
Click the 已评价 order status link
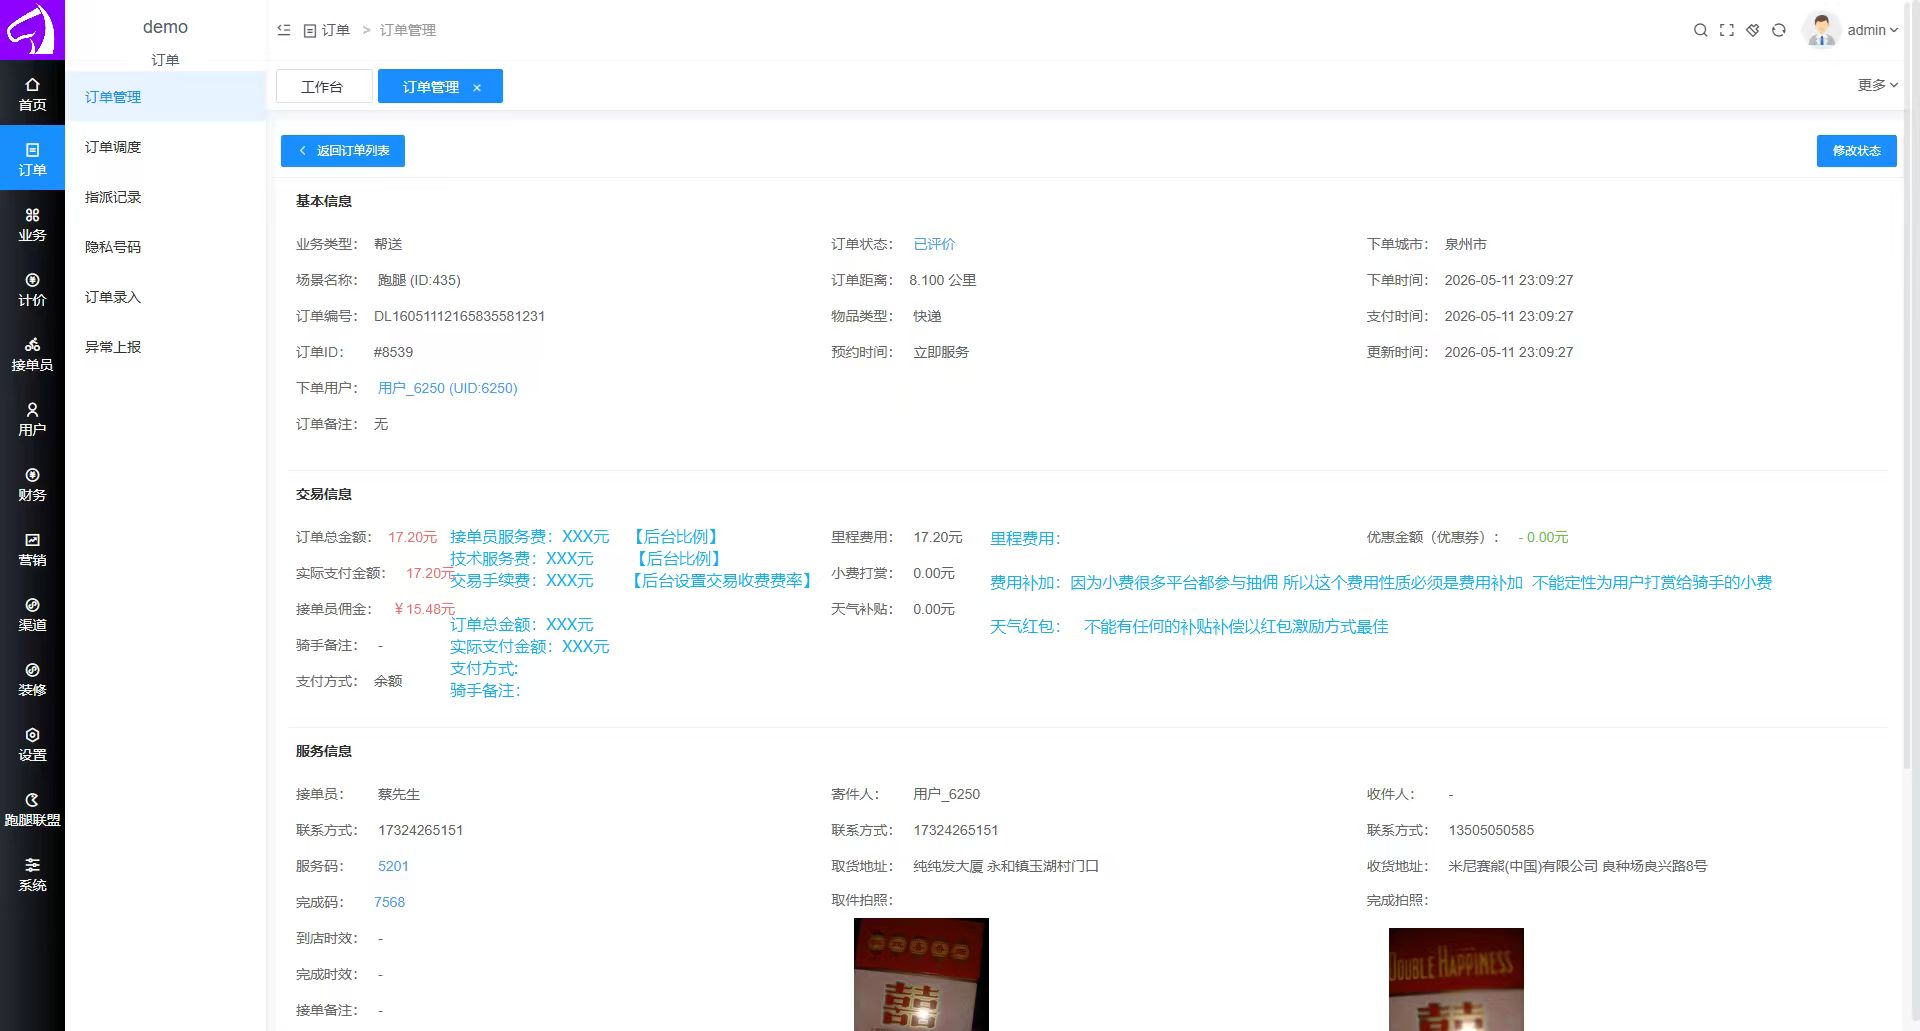pyautogui.click(x=934, y=244)
